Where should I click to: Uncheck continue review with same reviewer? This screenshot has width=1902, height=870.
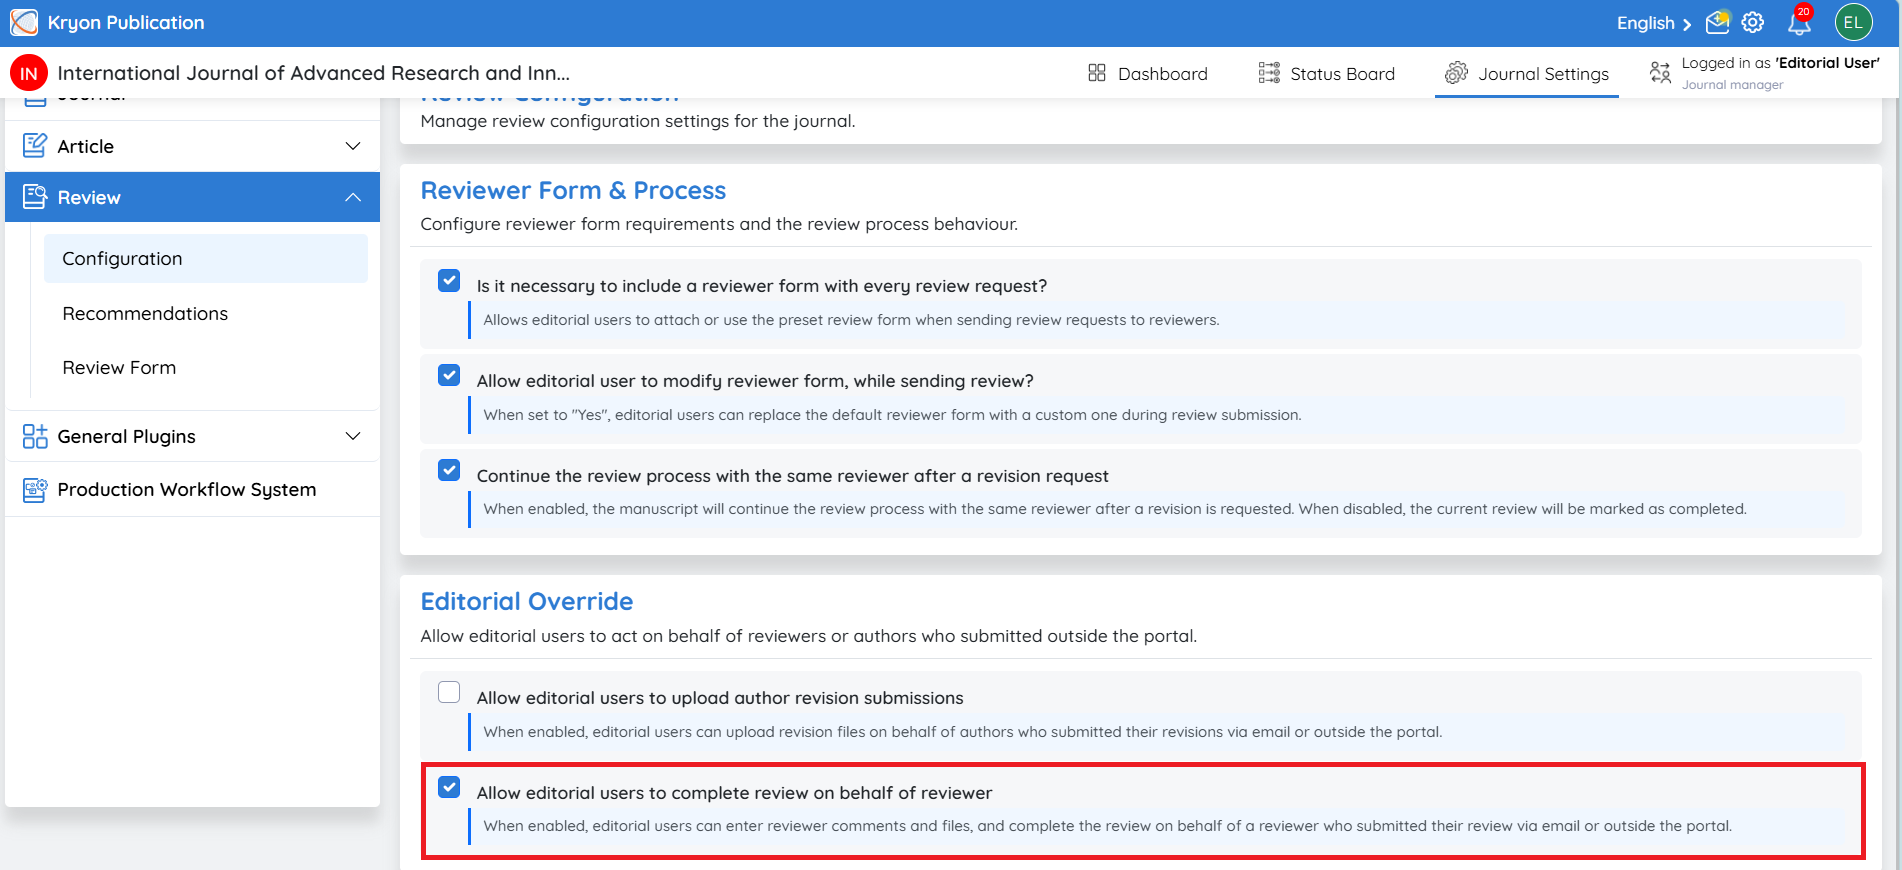[x=449, y=470]
